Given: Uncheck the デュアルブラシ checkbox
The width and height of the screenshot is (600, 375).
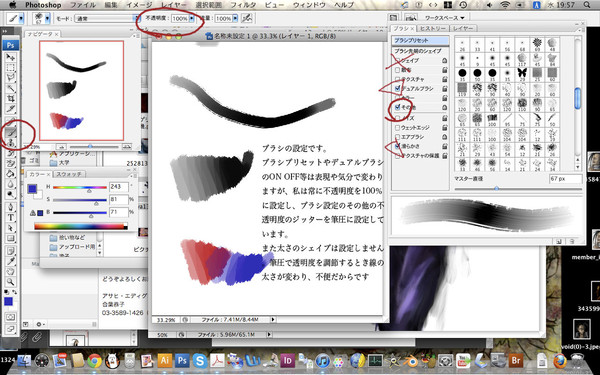Looking at the screenshot, I should [x=397, y=88].
